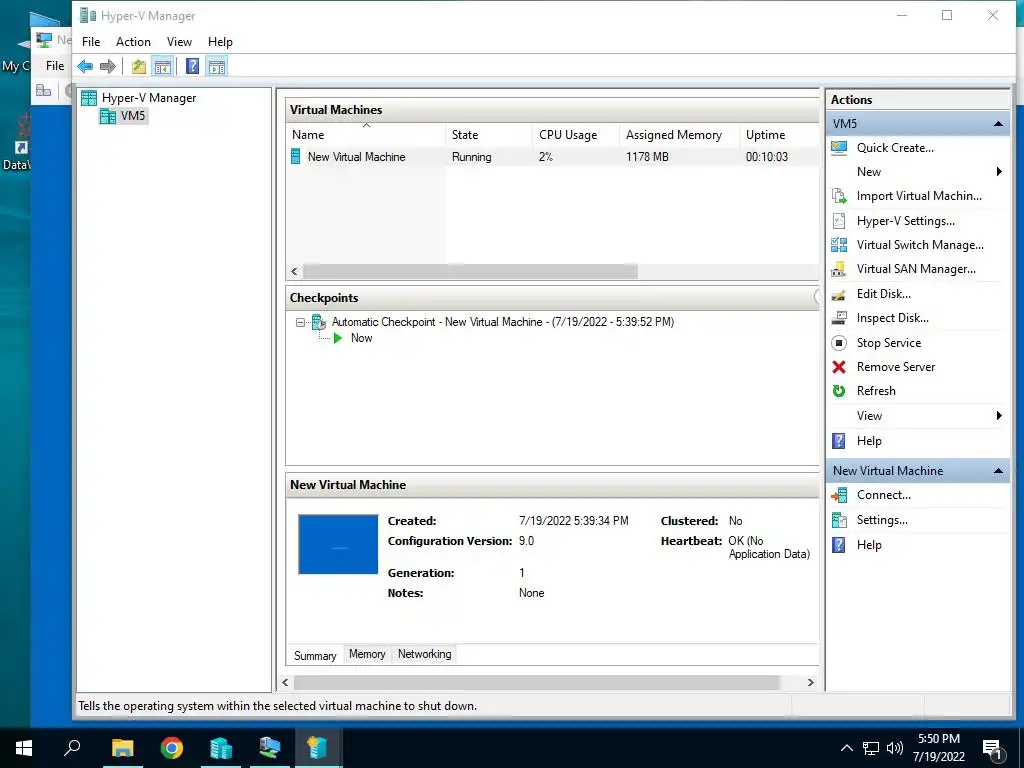Screen dimensions: 1024x768
Task: Open the Help menu
Action: 220,42
